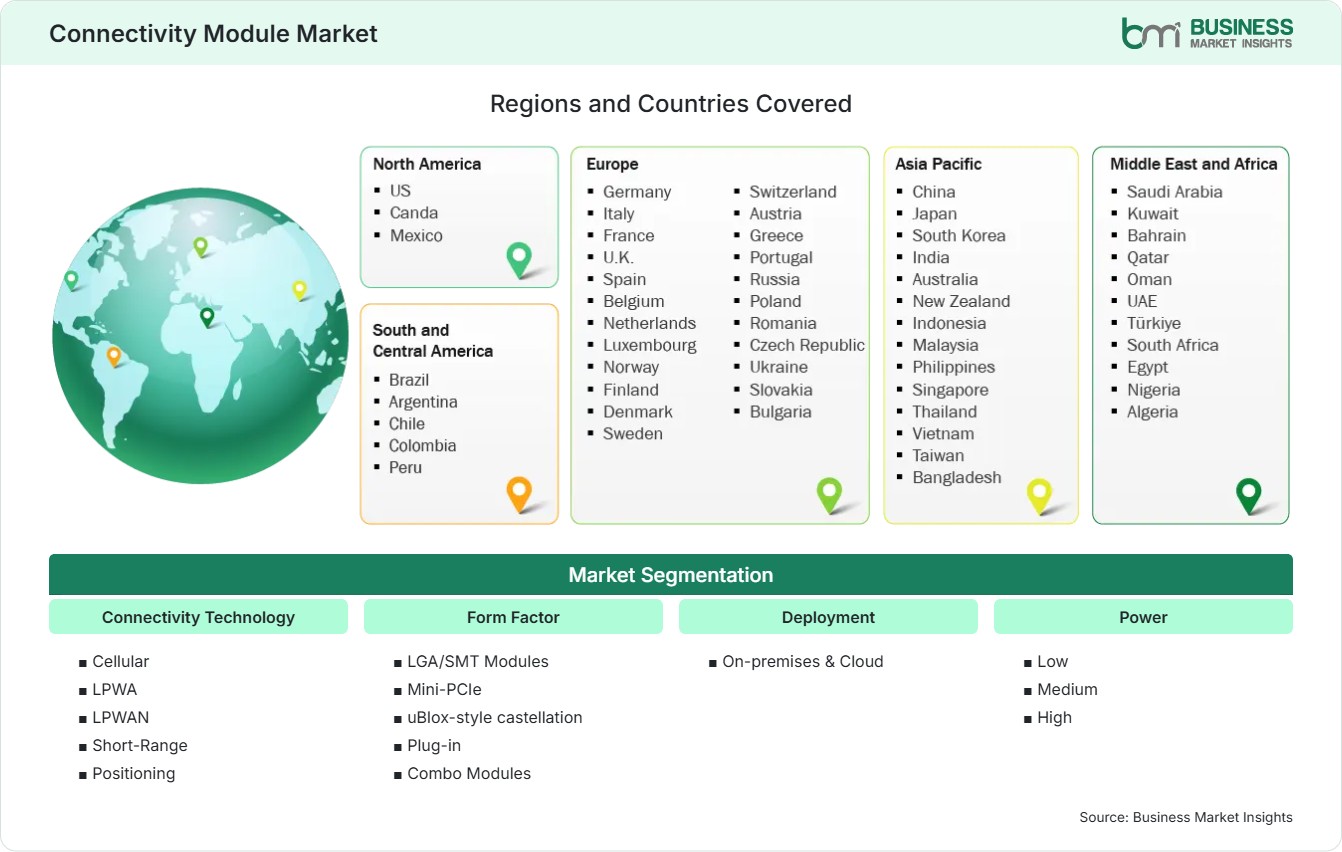Click the orange pin in South and Central America card
The image size is (1342, 852).
click(x=518, y=493)
